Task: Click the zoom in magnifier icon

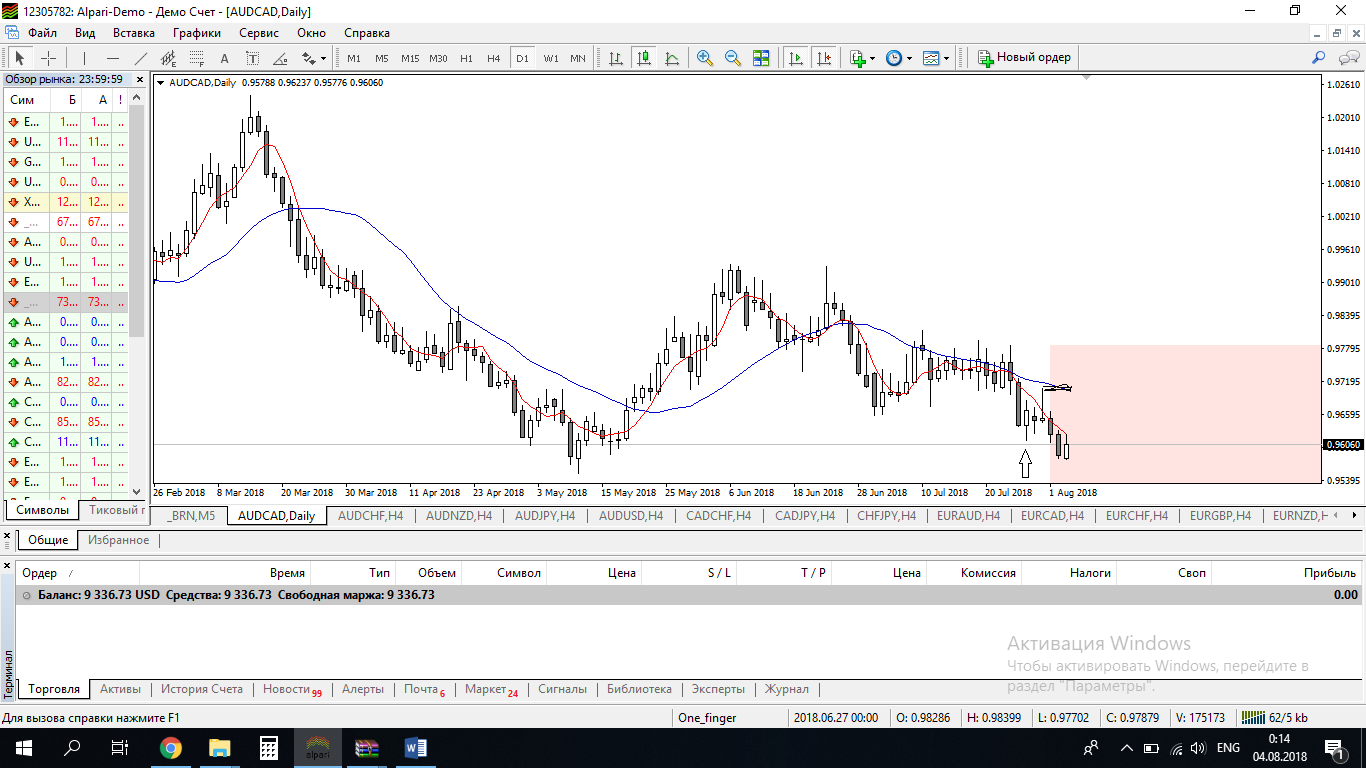Action: tap(705, 58)
